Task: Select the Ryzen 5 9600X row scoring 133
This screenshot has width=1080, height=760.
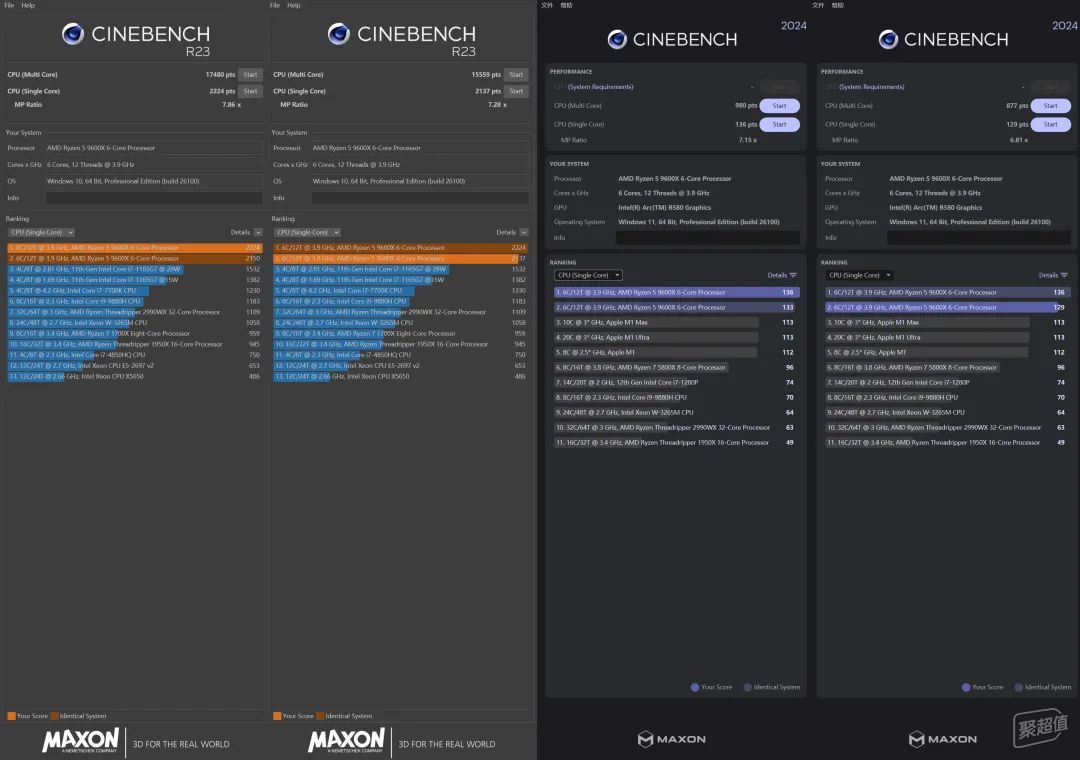Action: (676, 307)
